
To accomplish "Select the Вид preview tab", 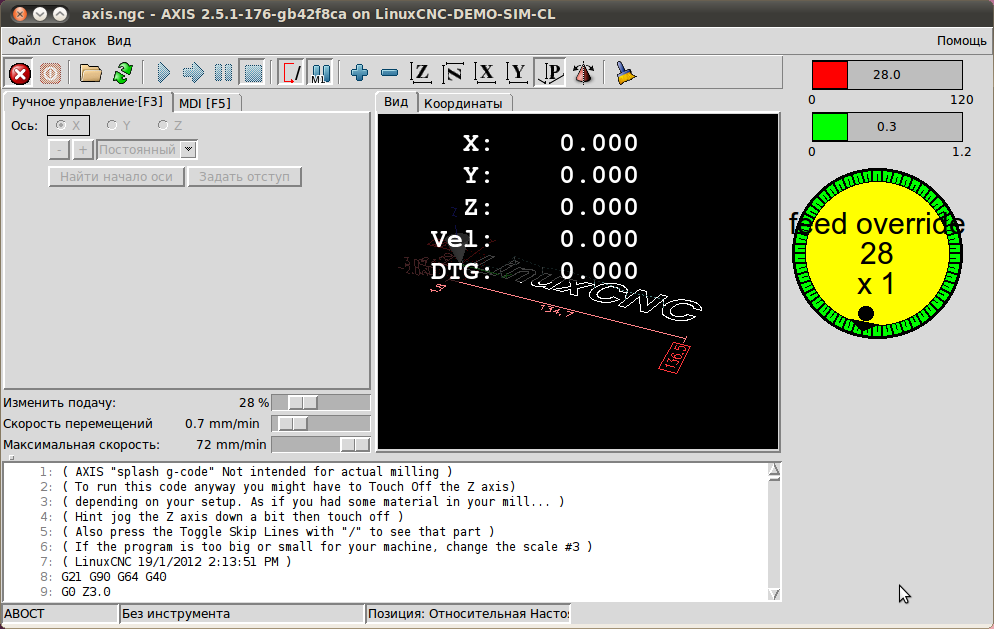I will point(396,102).
